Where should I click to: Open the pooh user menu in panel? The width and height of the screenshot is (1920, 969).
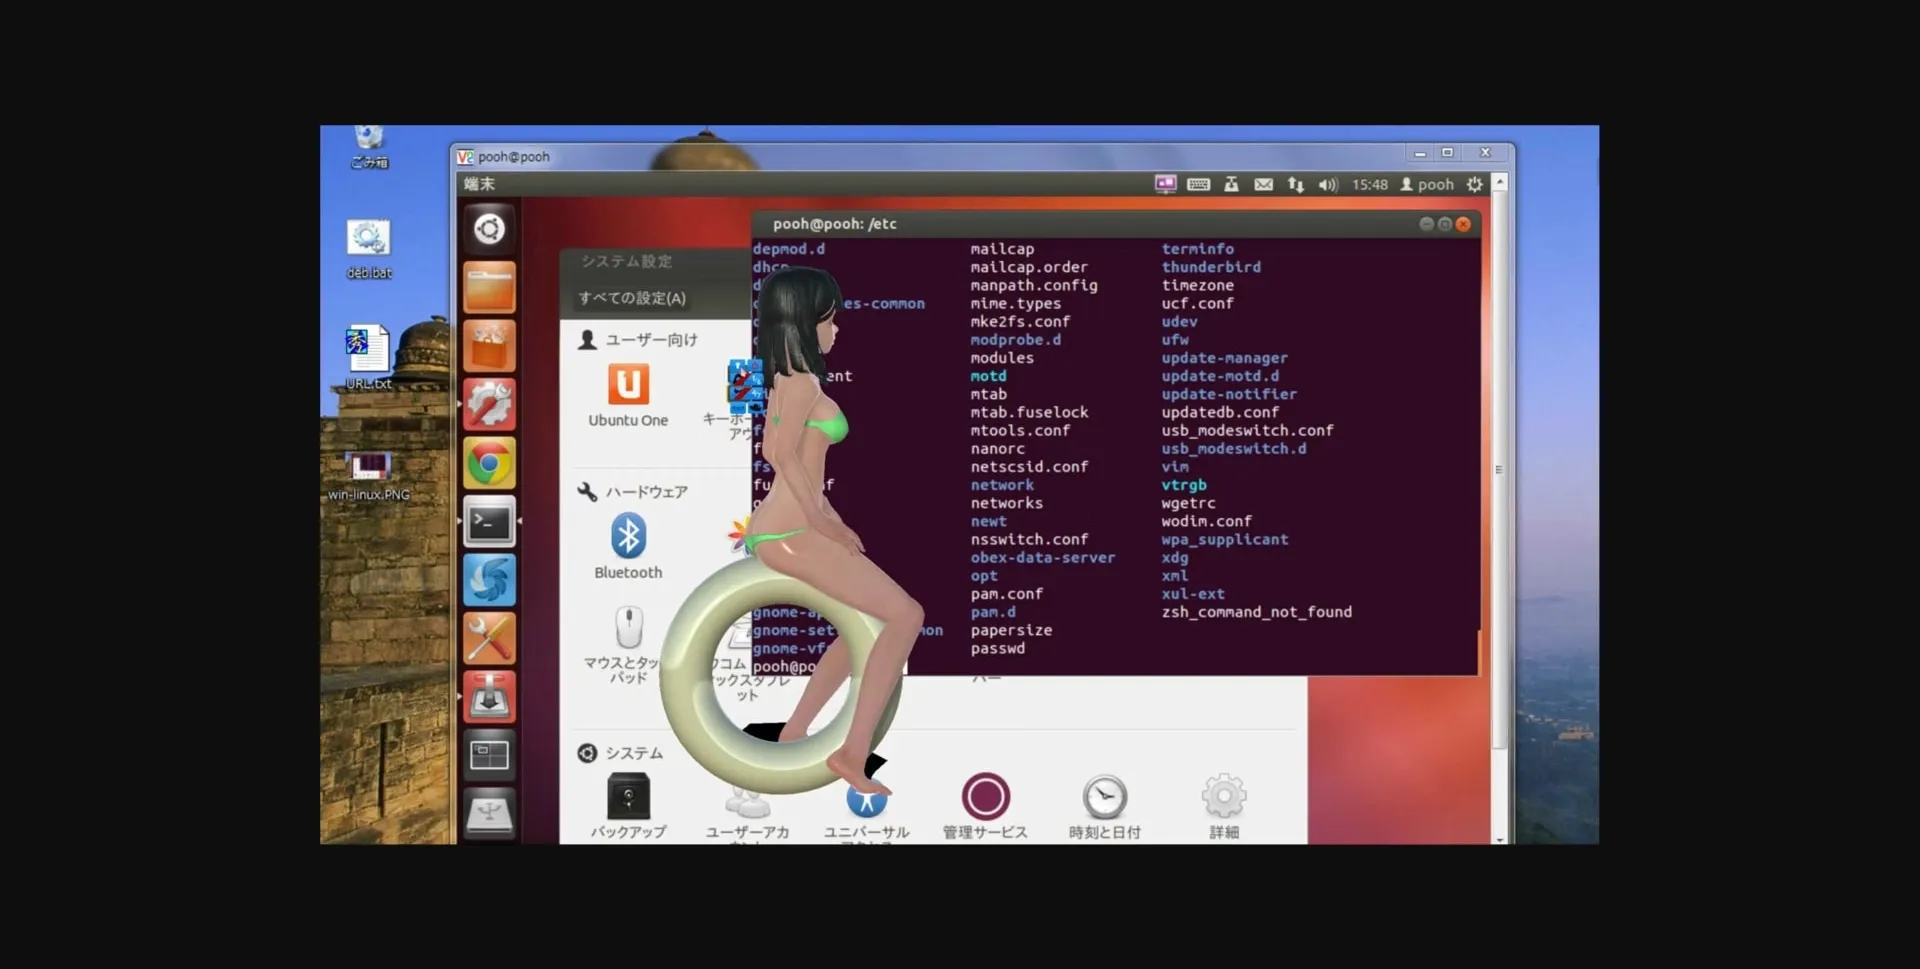coord(1427,185)
